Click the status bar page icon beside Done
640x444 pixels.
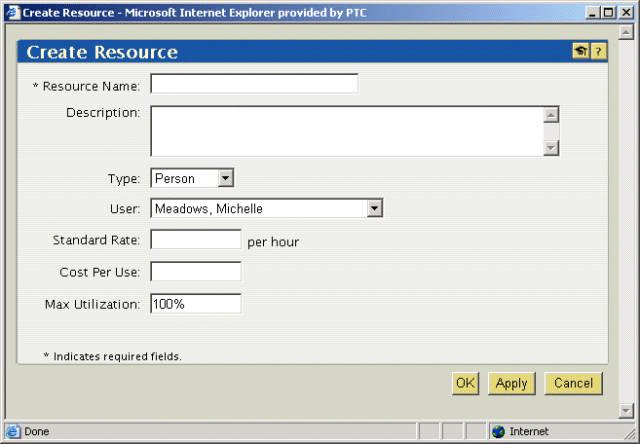pos(13,431)
